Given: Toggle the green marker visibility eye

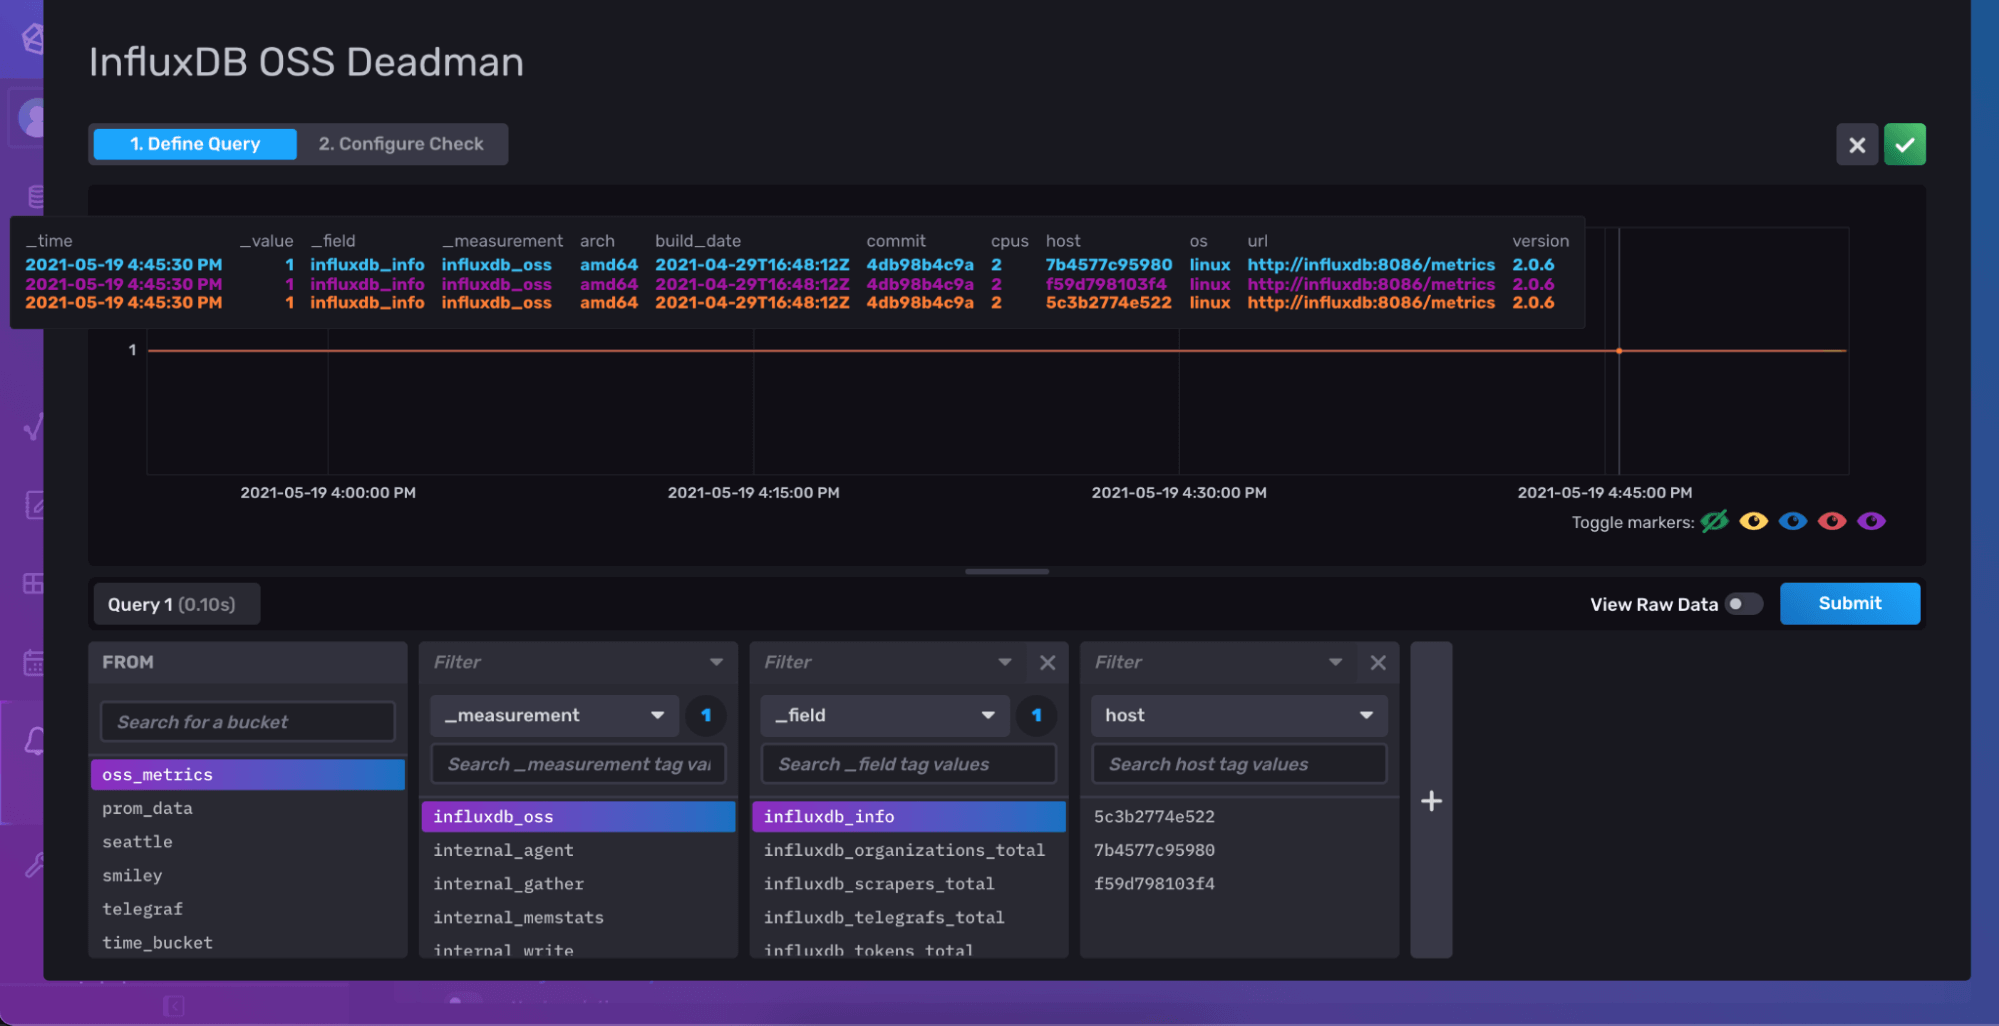Looking at the screenshot, I should point(1714,521).
